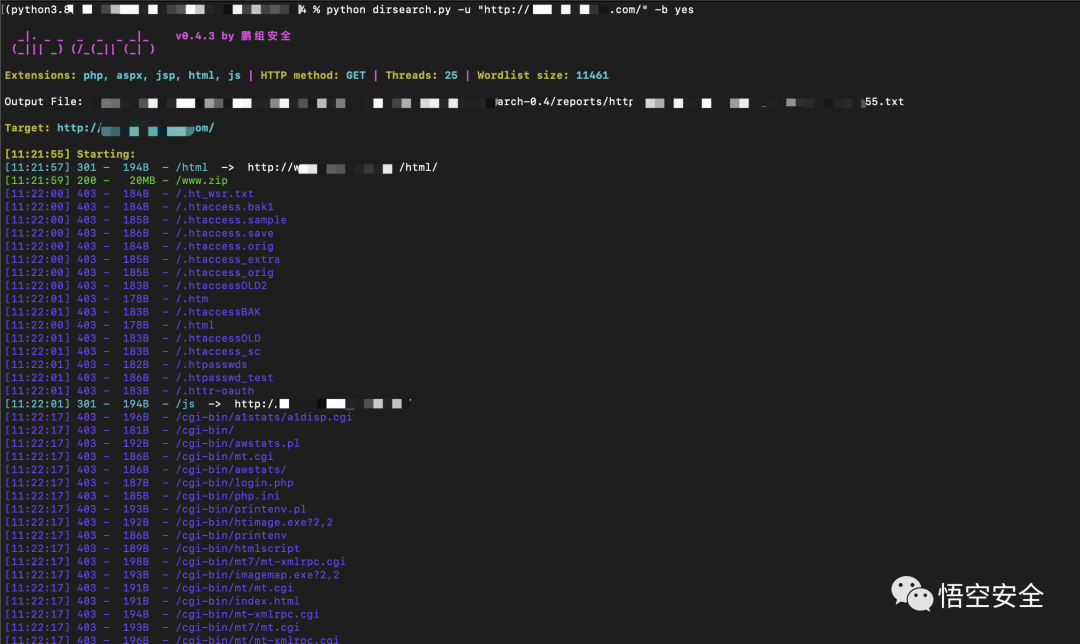Viewport: 1080px width, 644px height.
Task: Click the /.htaccess_orig entry
Action: pos(225,273)
